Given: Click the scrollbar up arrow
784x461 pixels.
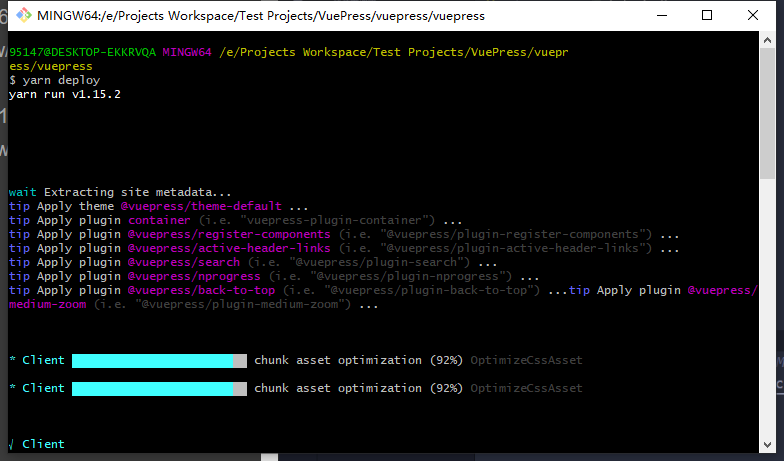Looking at the screenshot, I should pos(767,40).
